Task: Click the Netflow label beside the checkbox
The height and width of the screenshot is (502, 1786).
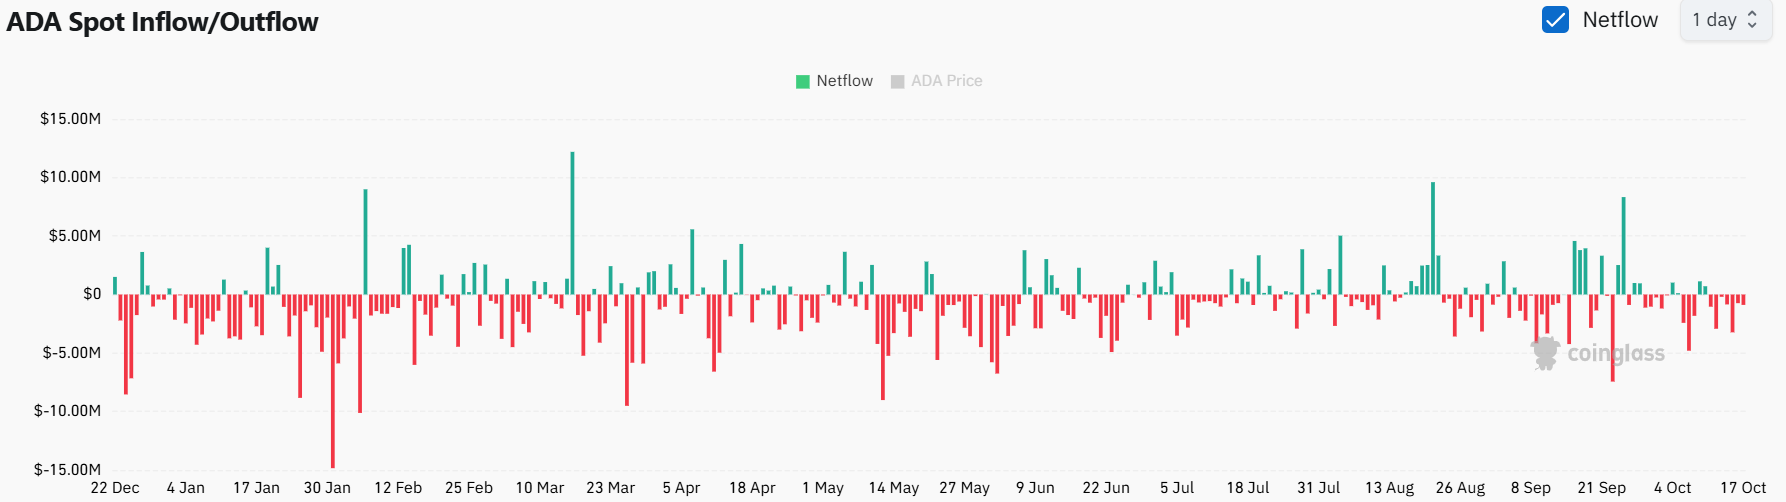Action: [1620, 20]
